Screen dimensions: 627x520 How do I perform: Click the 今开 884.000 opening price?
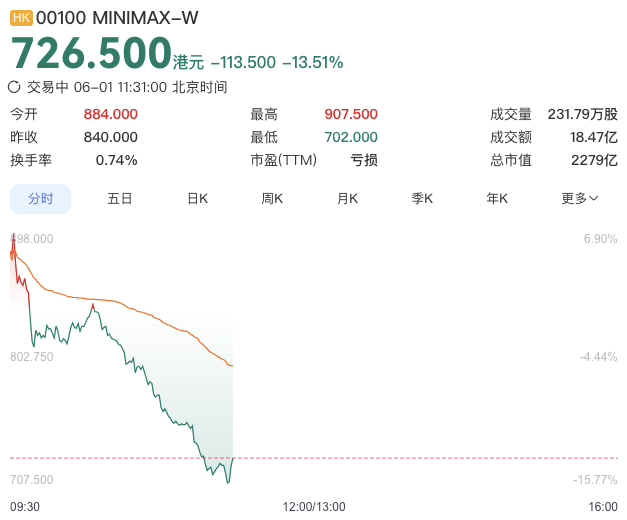pos(110,114)
